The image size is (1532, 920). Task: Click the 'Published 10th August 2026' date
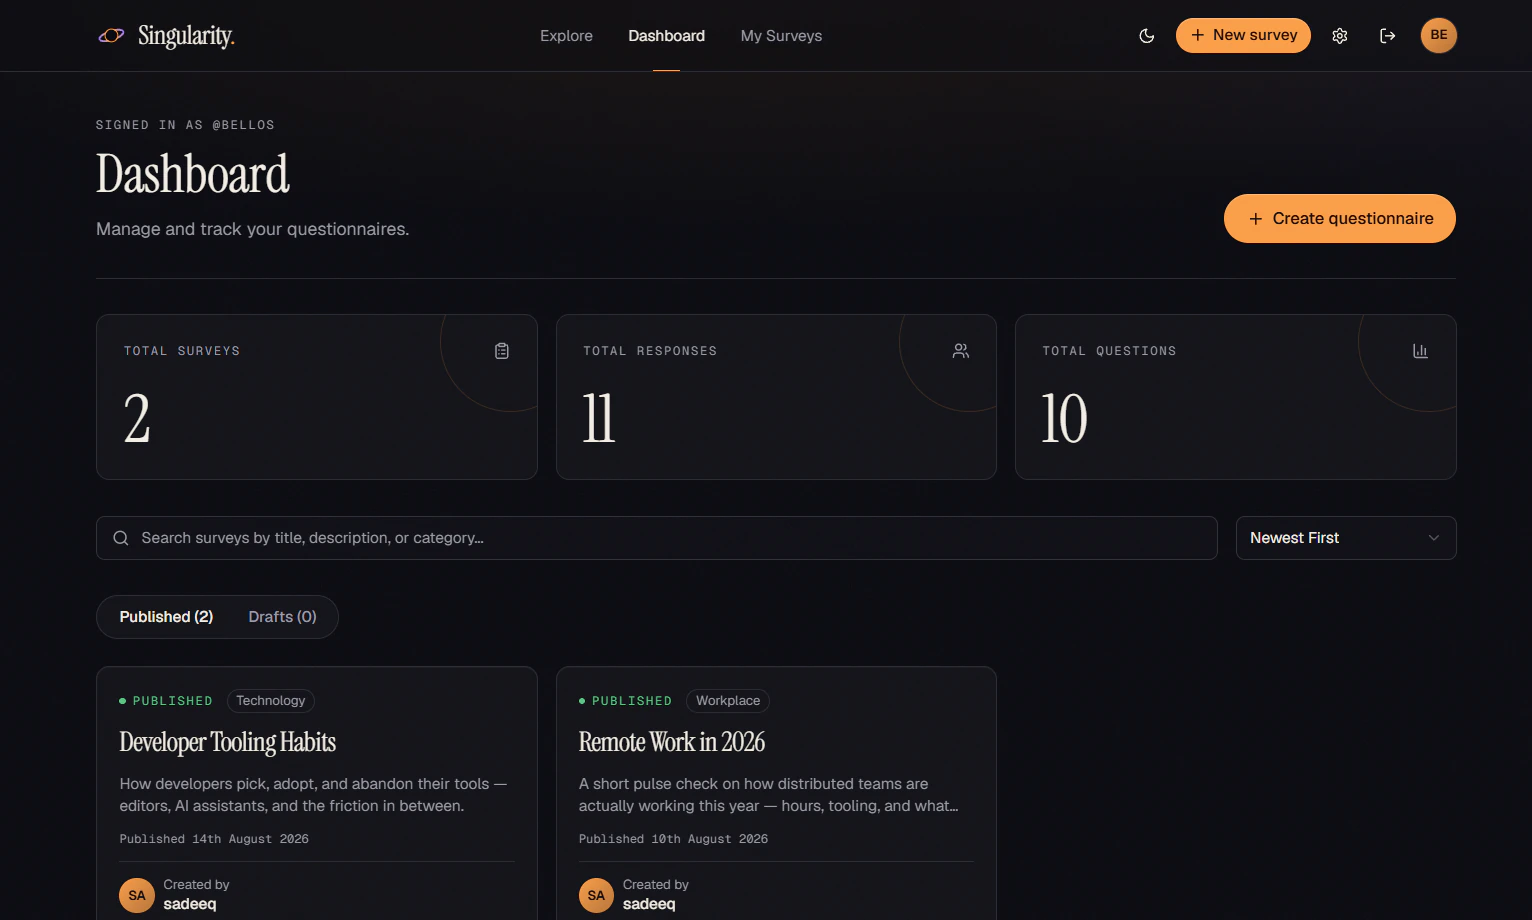click(x=673, y=839)
